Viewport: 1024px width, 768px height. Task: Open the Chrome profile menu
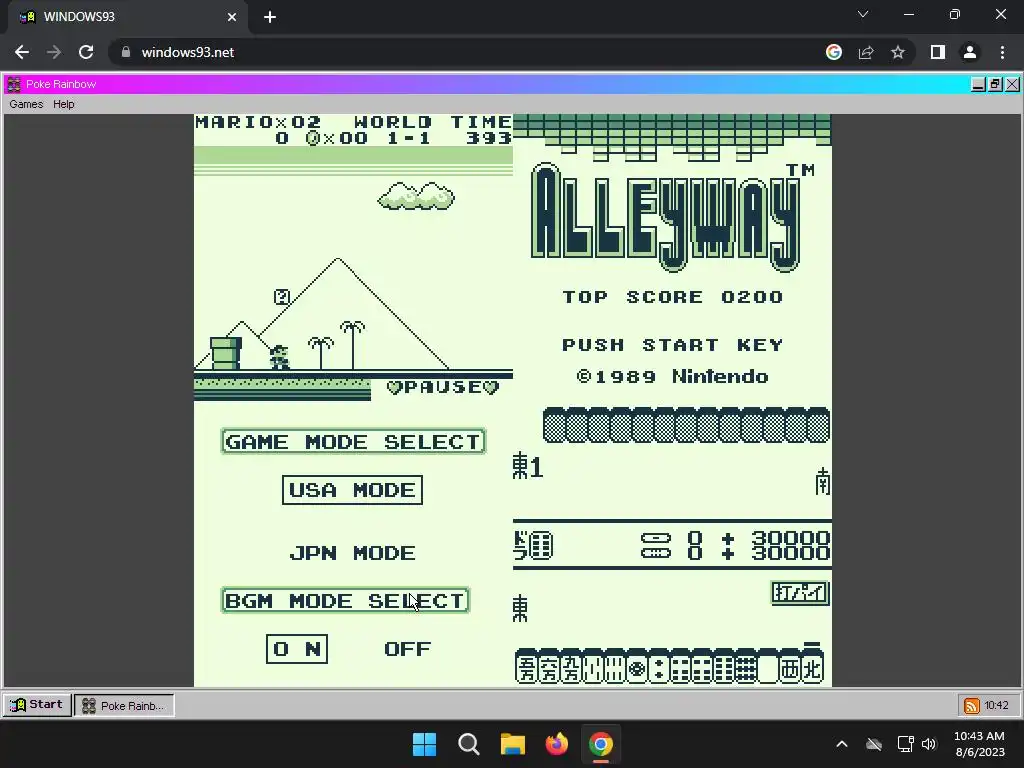coord(970,52)
